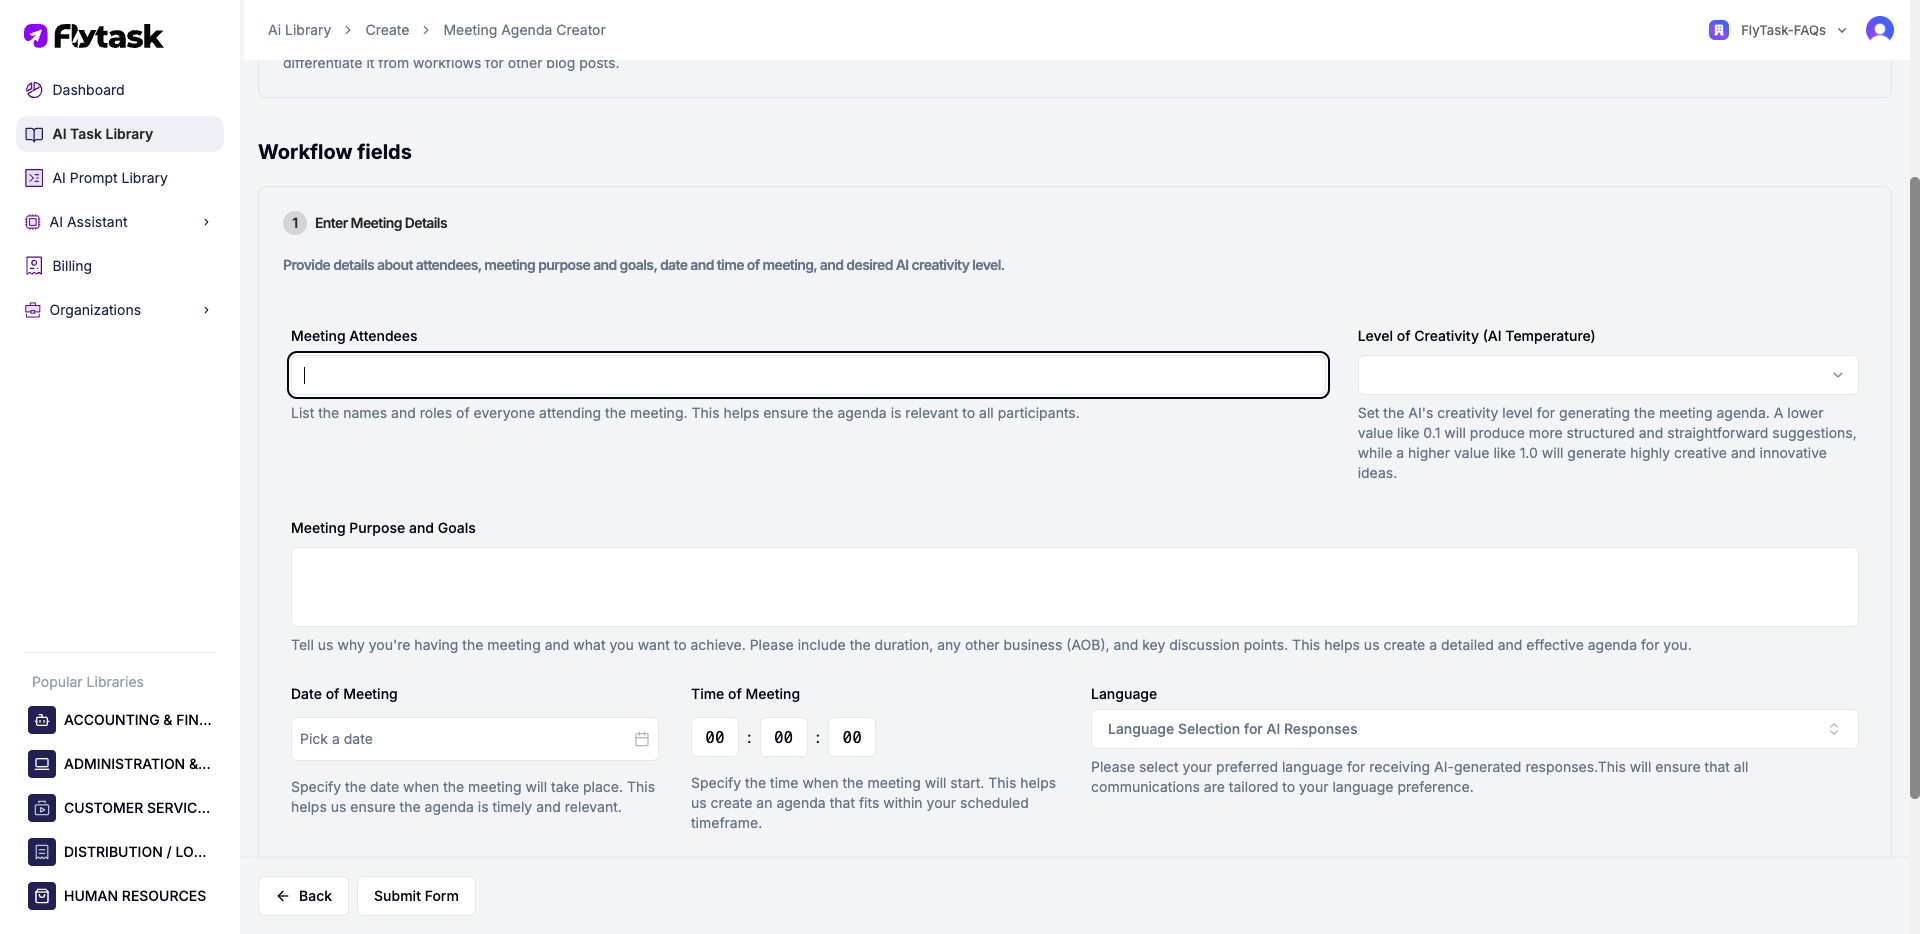Image resolution: width=1920 pixels, height=934 pixels.
Task: Open Billing from the sidebar
Action: tap(120, 266)
